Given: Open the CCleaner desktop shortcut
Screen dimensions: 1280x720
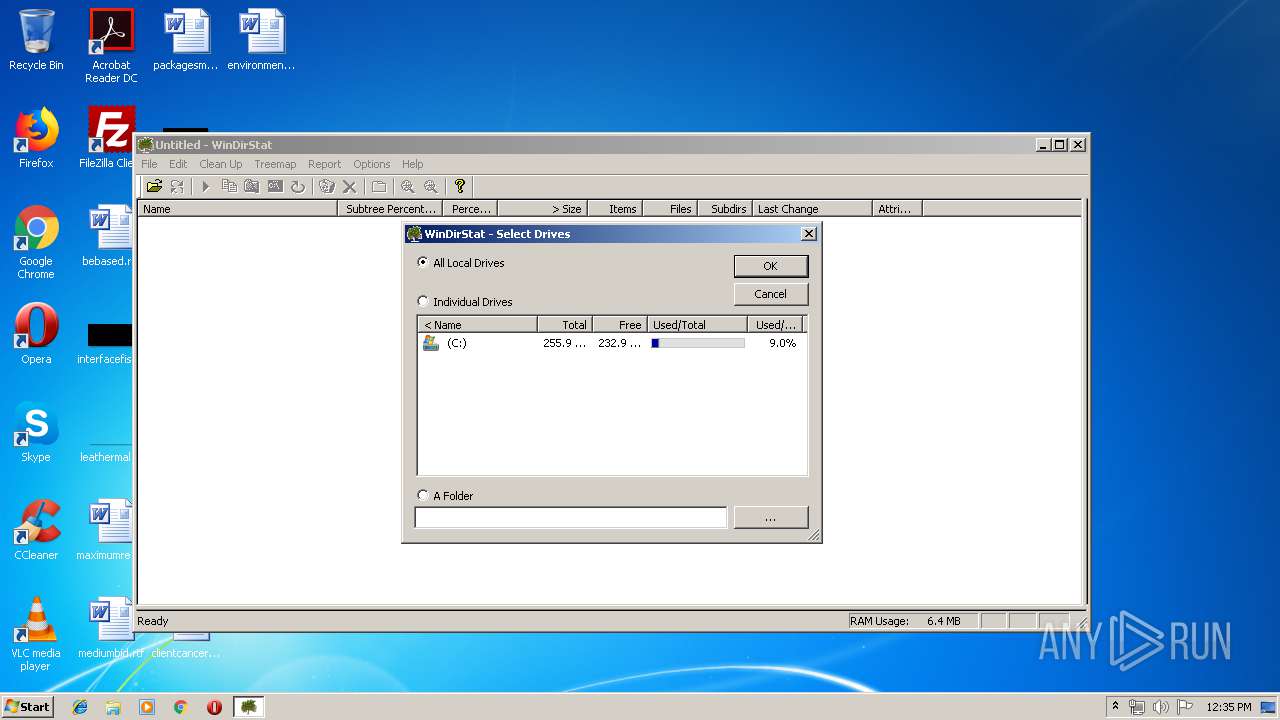Looking at the screenshot, I should [x=36, y=530].
